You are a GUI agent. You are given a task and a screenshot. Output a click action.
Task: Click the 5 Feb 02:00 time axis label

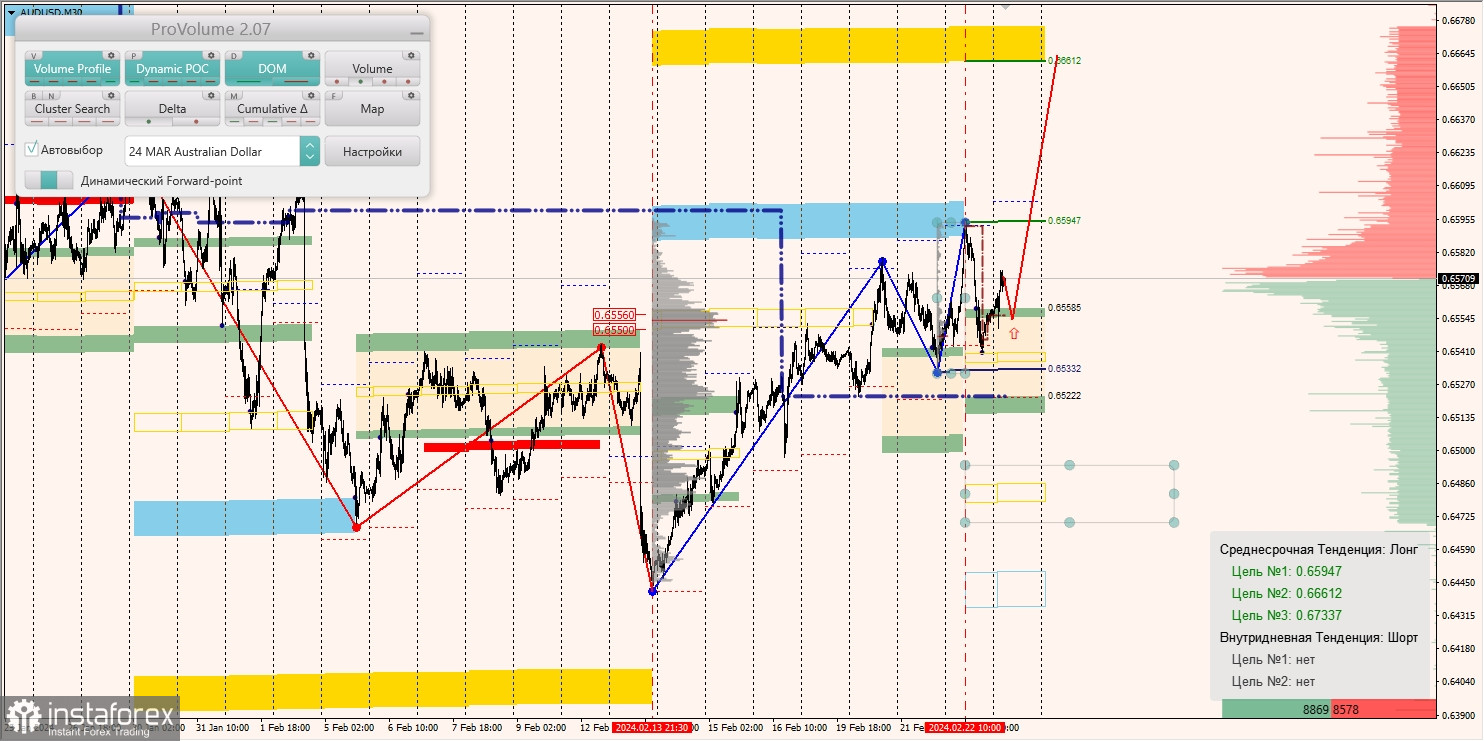coord(348,728)
